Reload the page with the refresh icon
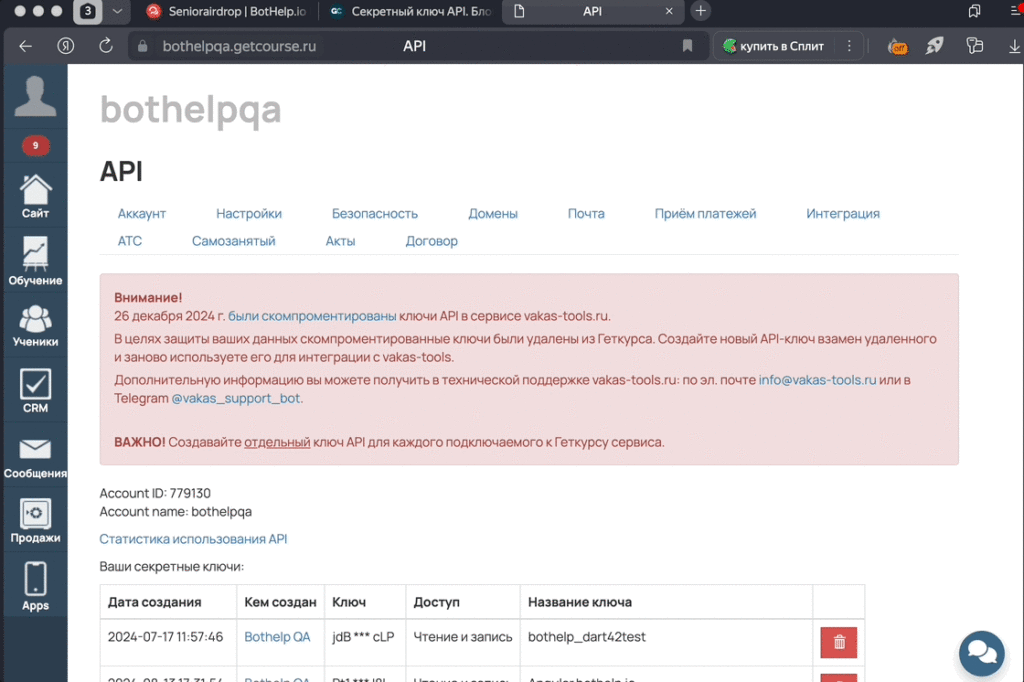Image resolution: width=1024 pixels, height=682 pixels. [105, 46]
